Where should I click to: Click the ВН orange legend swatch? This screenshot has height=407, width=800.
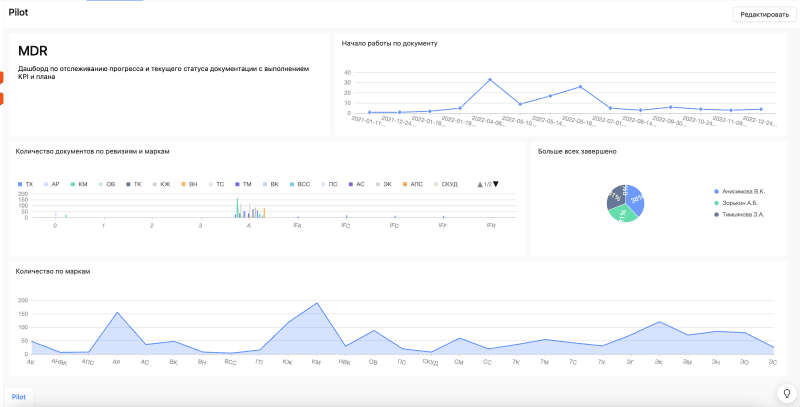coord(184,185)
